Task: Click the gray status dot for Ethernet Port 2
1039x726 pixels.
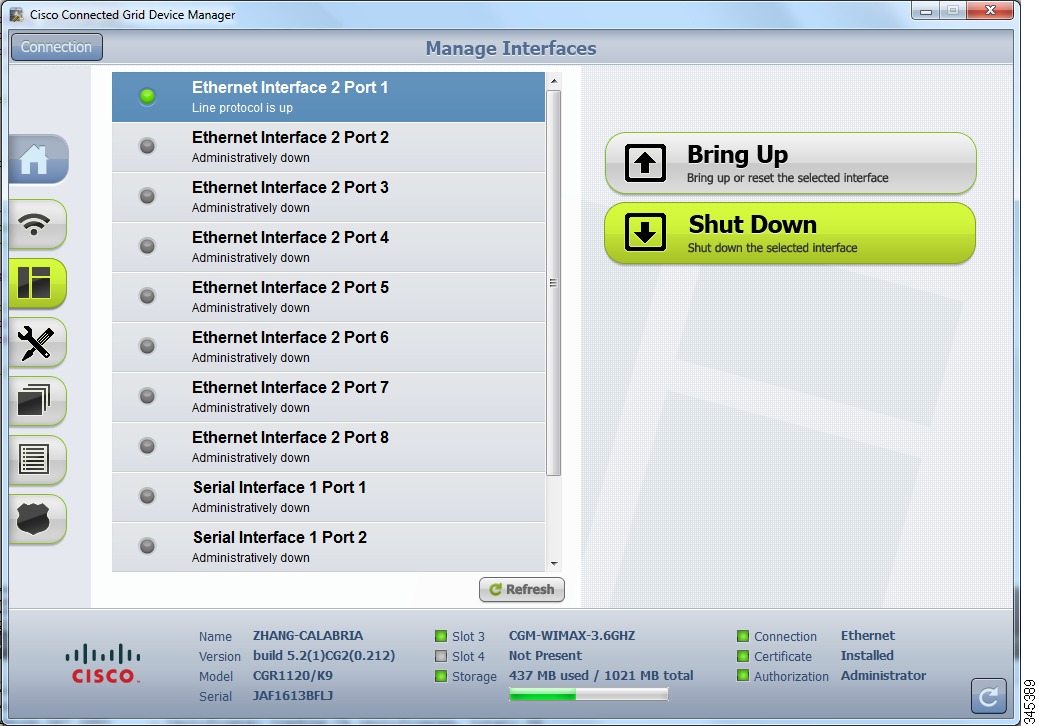Action: (x=147, y=146)
